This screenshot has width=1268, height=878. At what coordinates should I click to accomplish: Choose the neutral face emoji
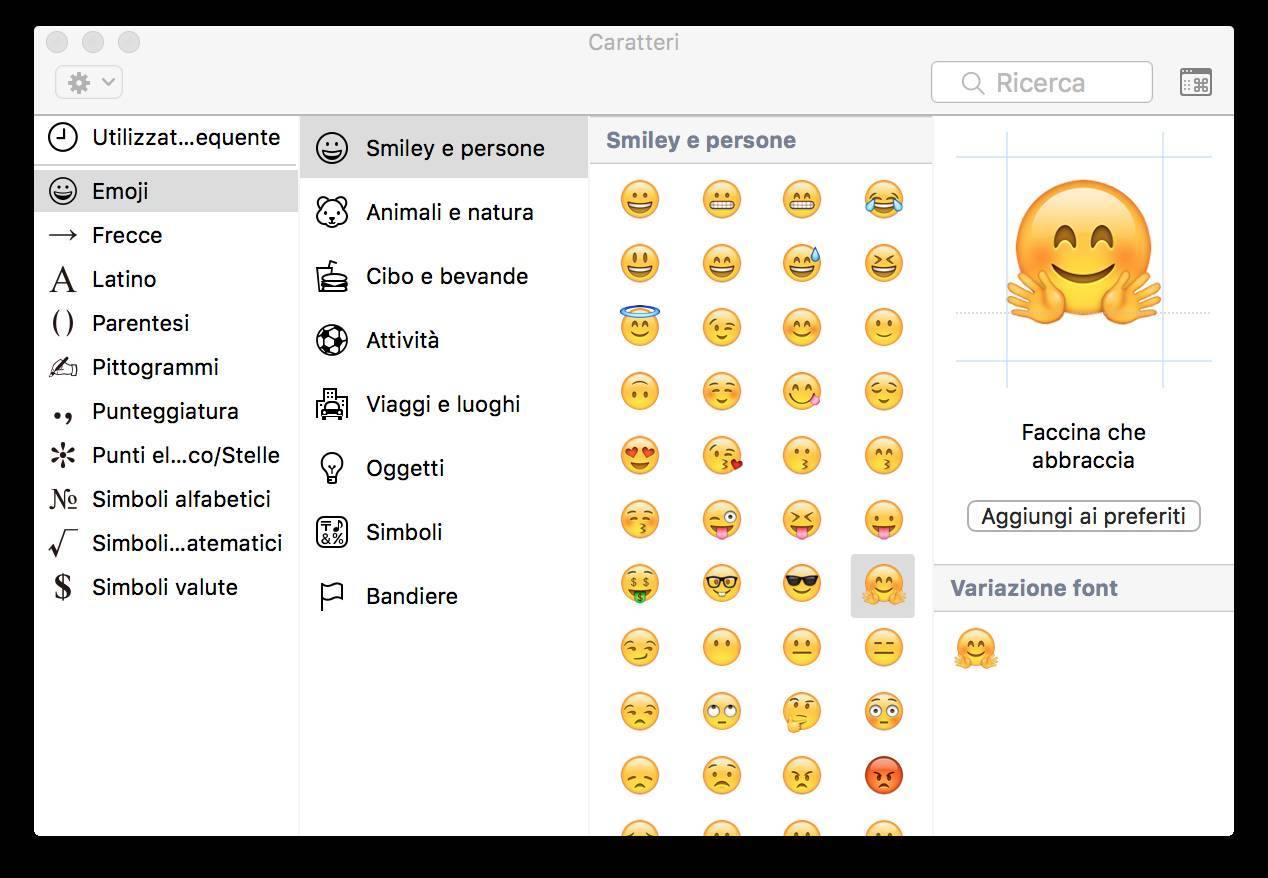click(x=802, y=647)
